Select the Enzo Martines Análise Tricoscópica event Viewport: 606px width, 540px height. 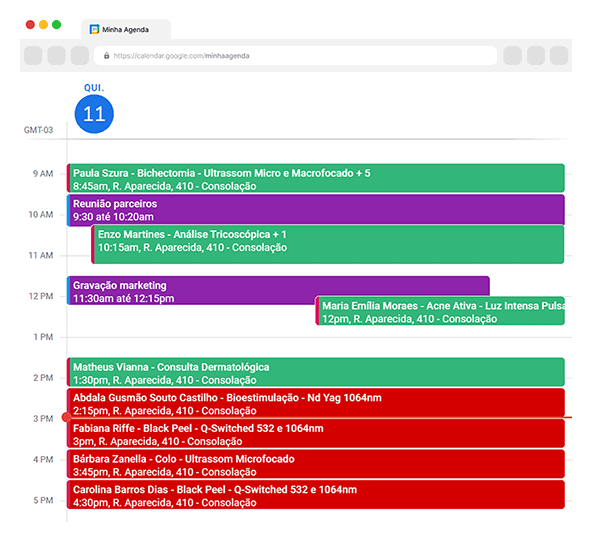328,241
